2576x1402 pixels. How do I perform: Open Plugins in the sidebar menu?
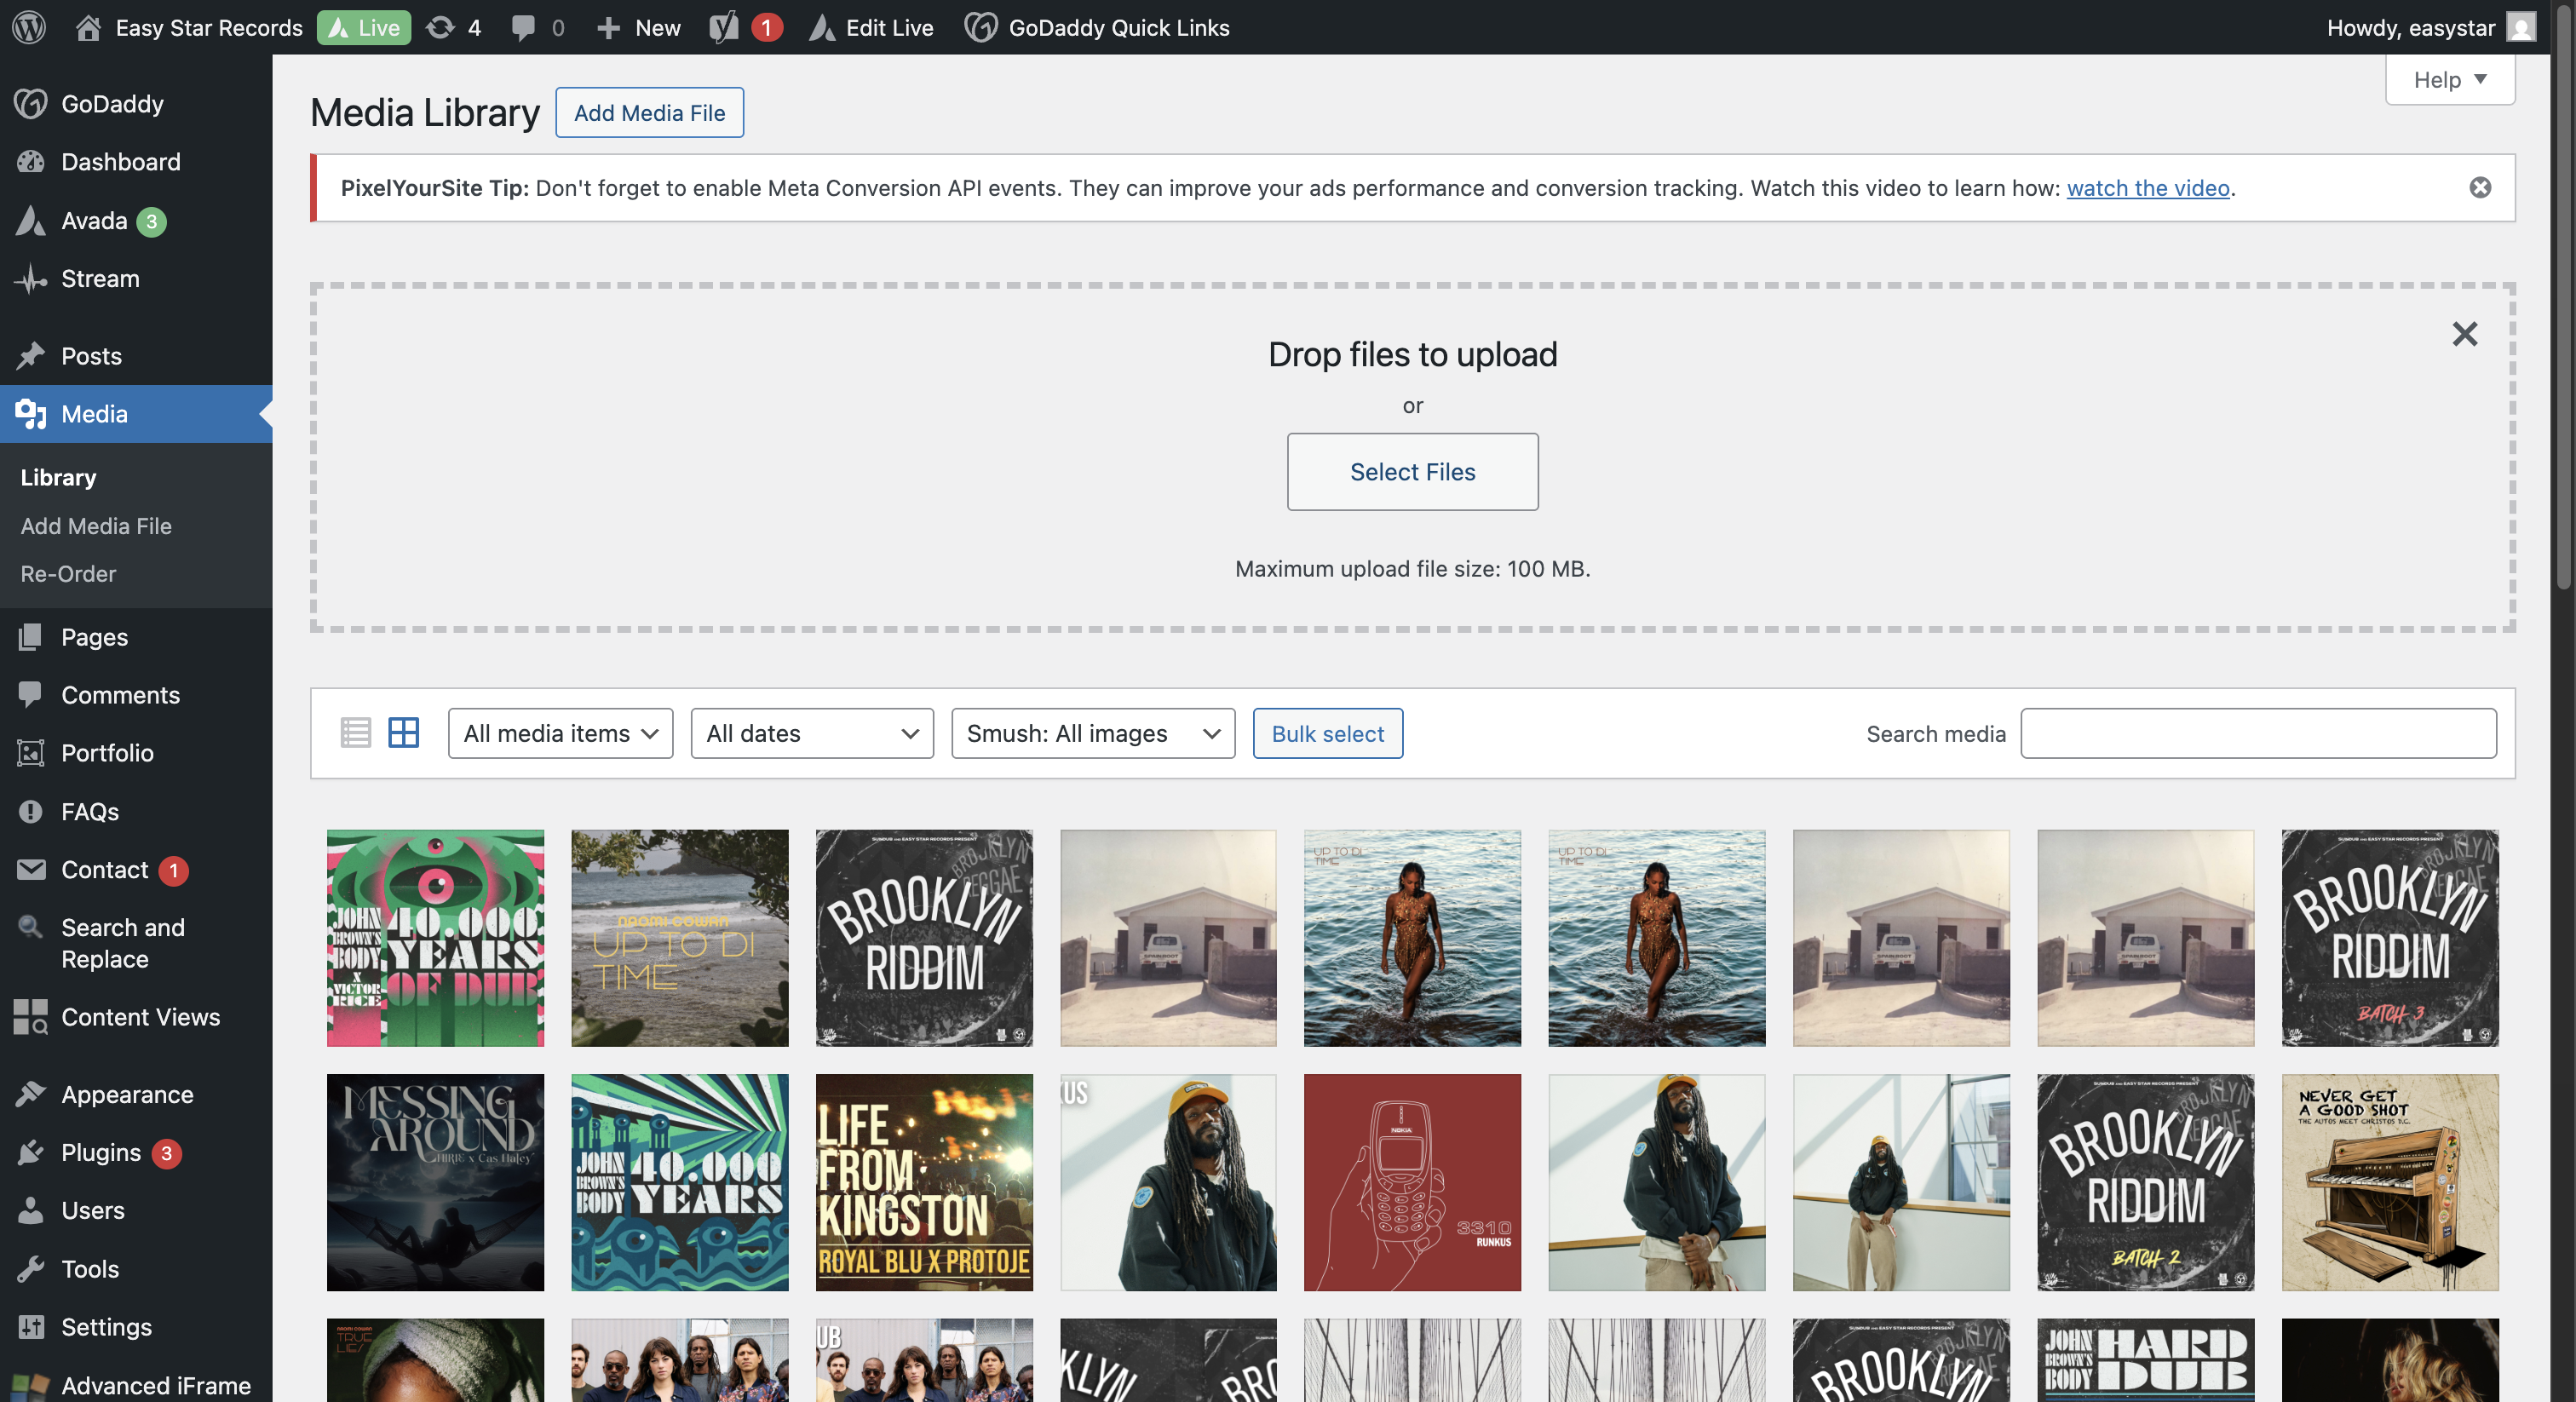[x=101, y=1152]
